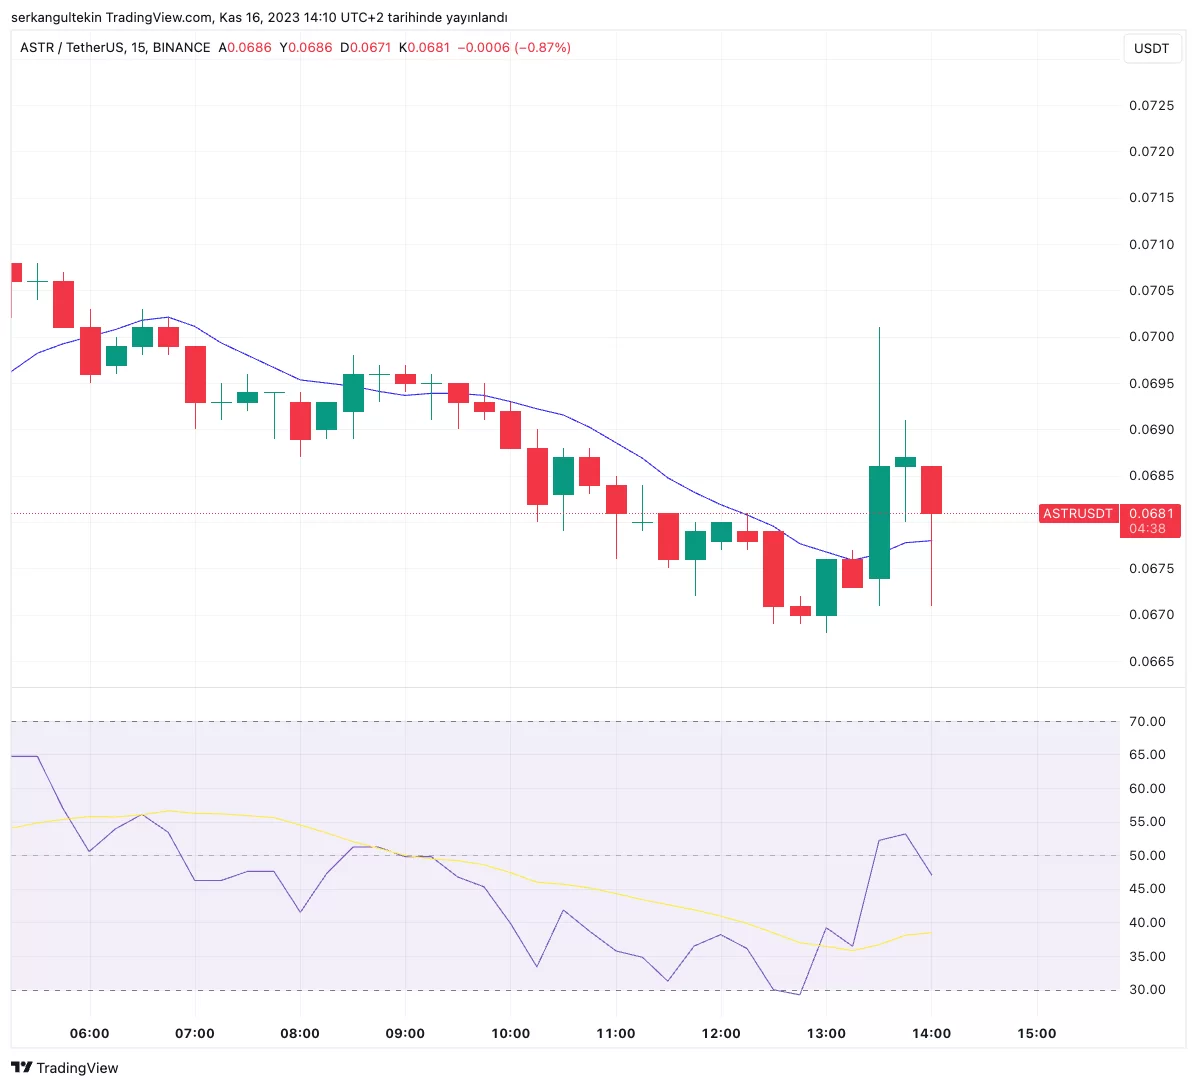
Task: Click the 70.00 RSI overbought level label
Action: 1147,721
